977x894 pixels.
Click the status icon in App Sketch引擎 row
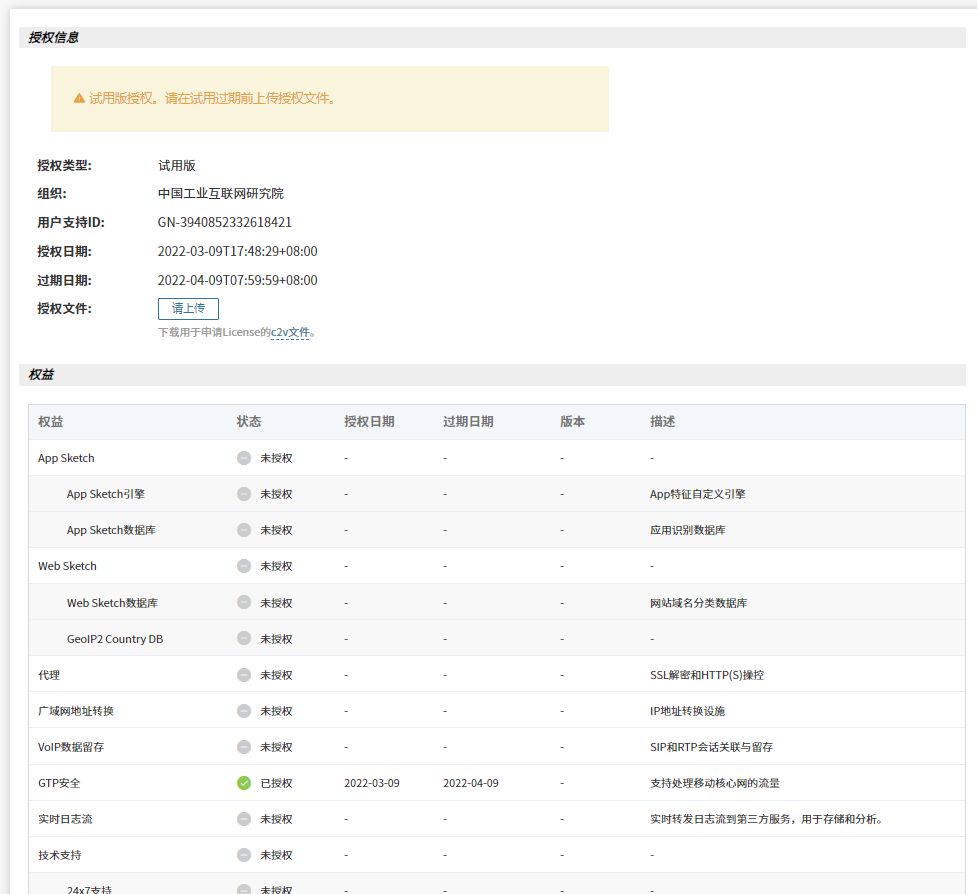[244, 494]
